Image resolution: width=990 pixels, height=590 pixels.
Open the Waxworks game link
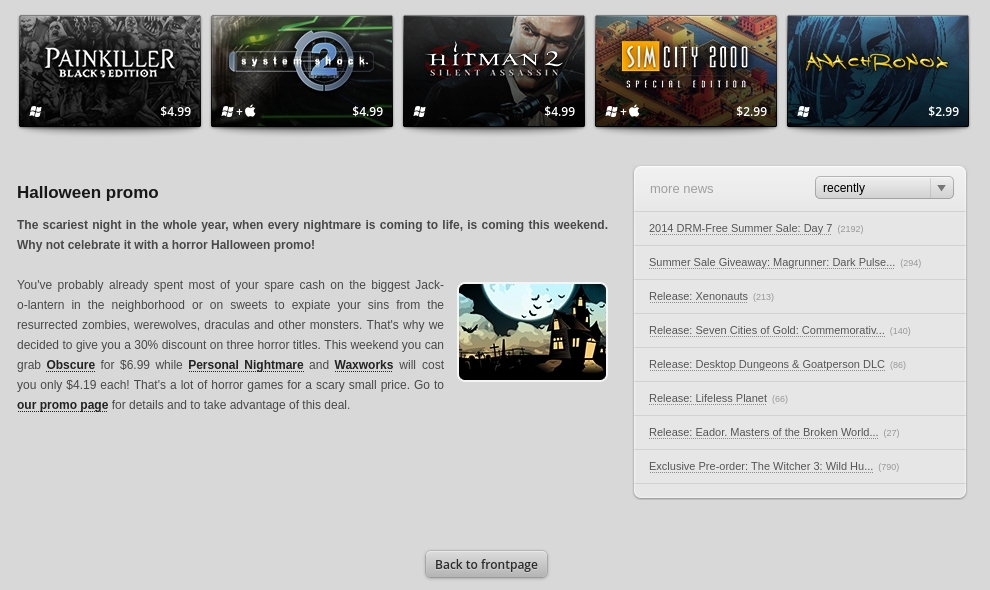click(364, 365)
